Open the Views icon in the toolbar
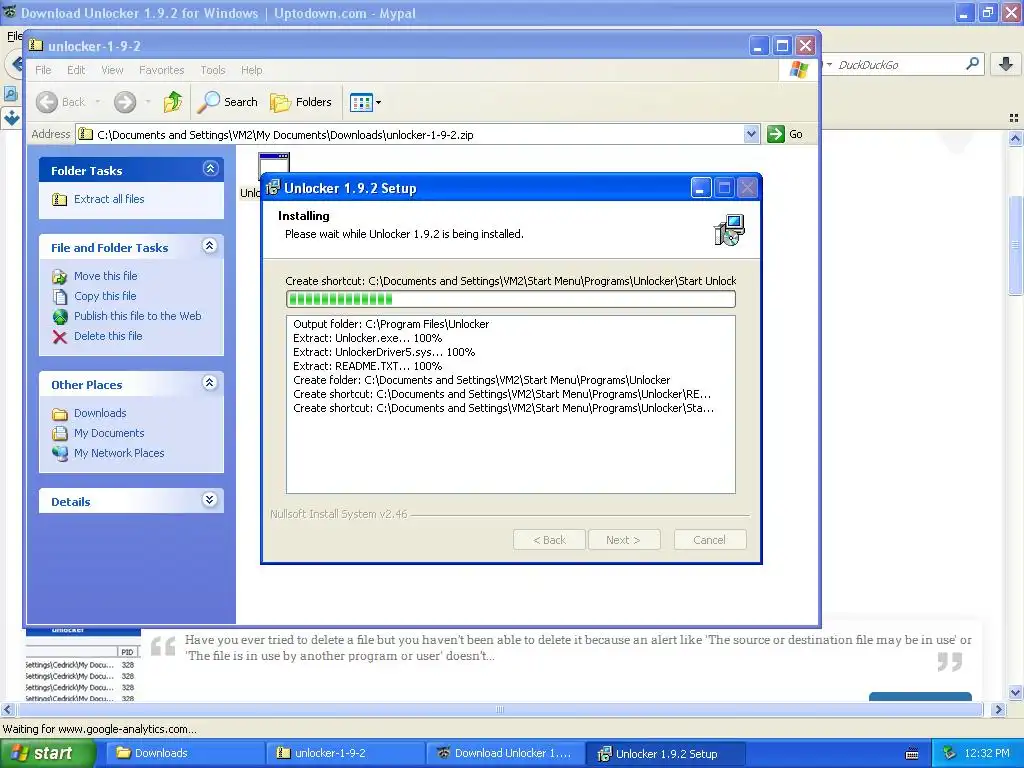 360,102
